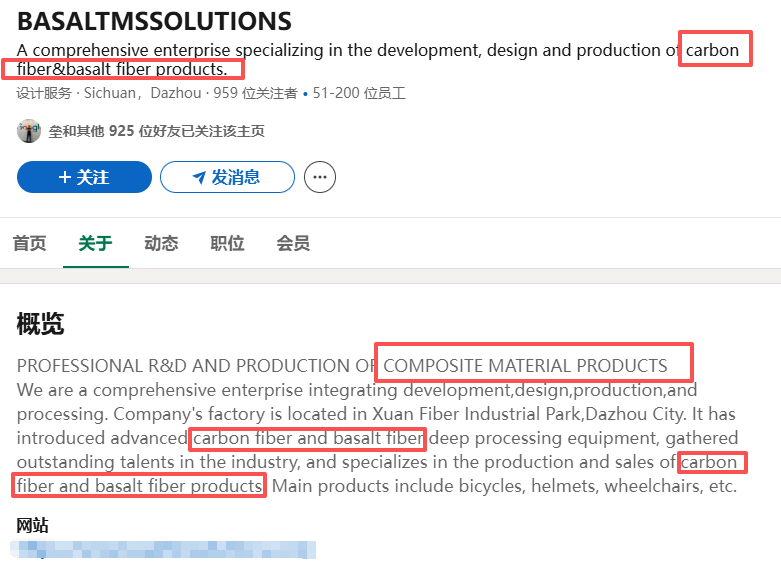Select the 关于 tab

pyautogui.click(x=95, y=243)
